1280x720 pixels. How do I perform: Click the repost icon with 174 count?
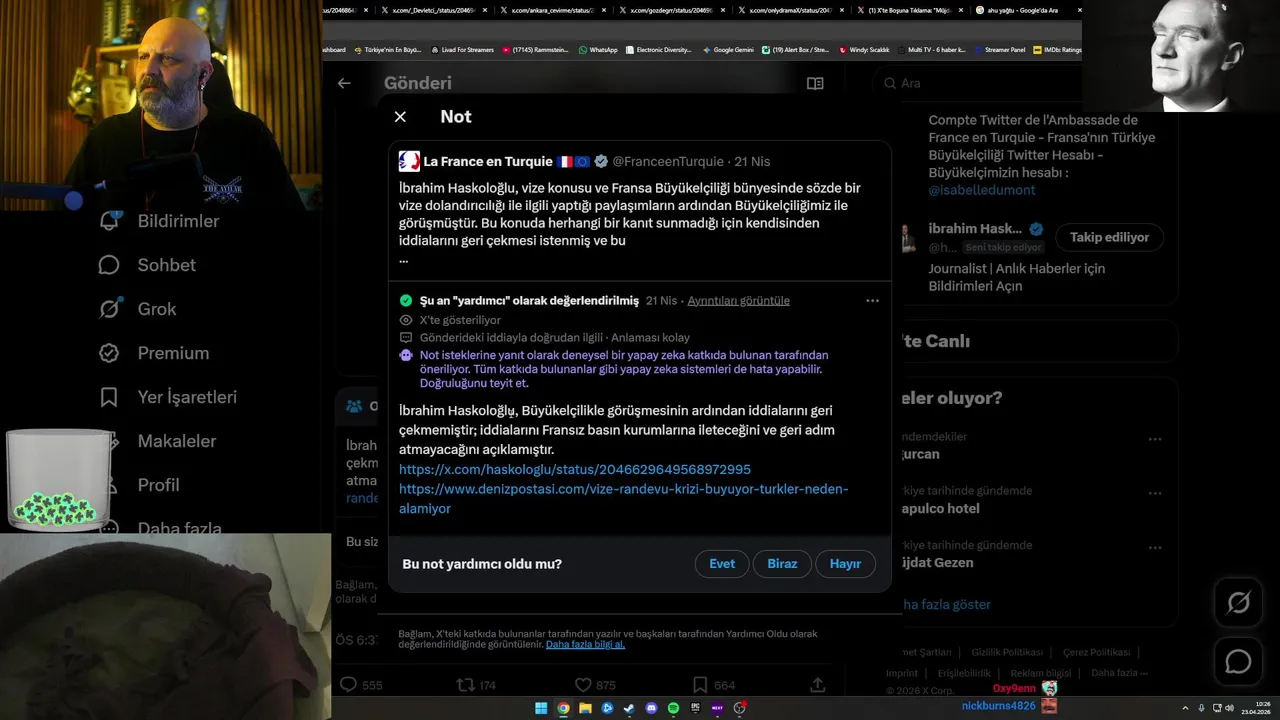click(x=465, y=685)
